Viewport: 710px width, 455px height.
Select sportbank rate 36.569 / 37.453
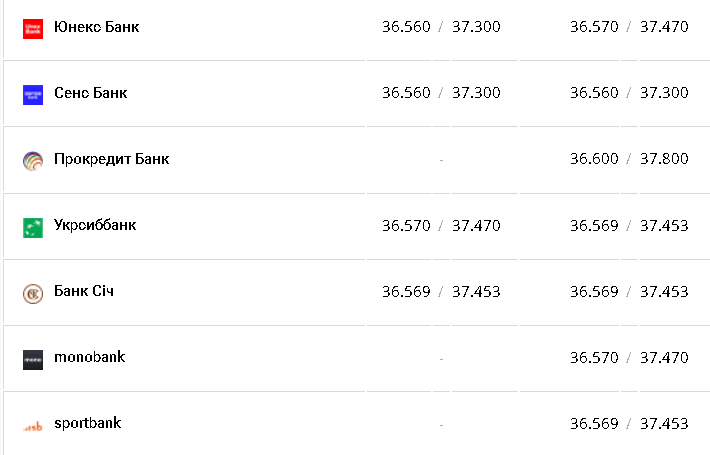[629, 423]
